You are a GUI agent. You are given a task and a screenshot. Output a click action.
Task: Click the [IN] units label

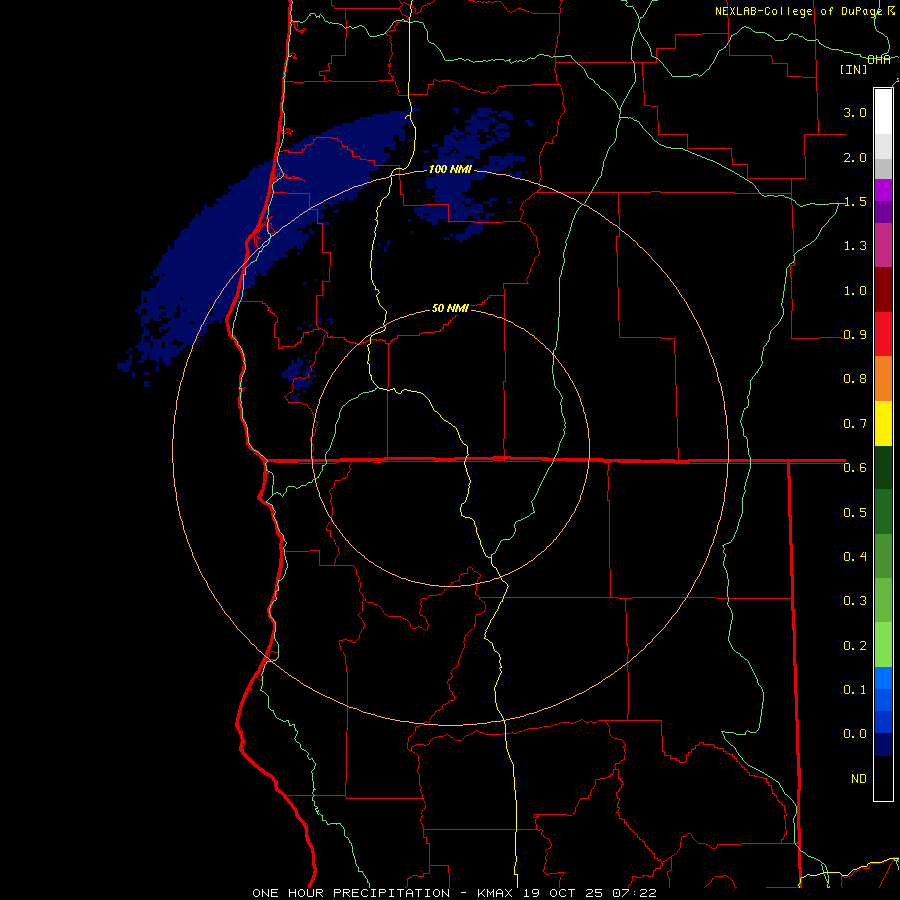click(x=854, y=69)
